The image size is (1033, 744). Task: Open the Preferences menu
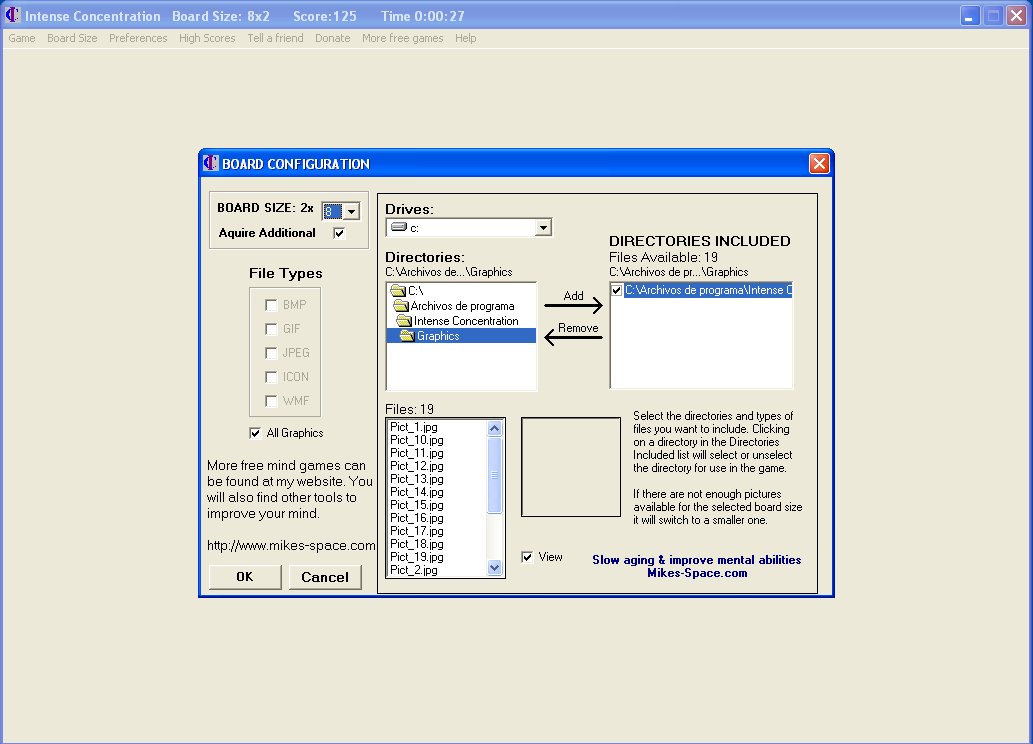tap(138, 38)
